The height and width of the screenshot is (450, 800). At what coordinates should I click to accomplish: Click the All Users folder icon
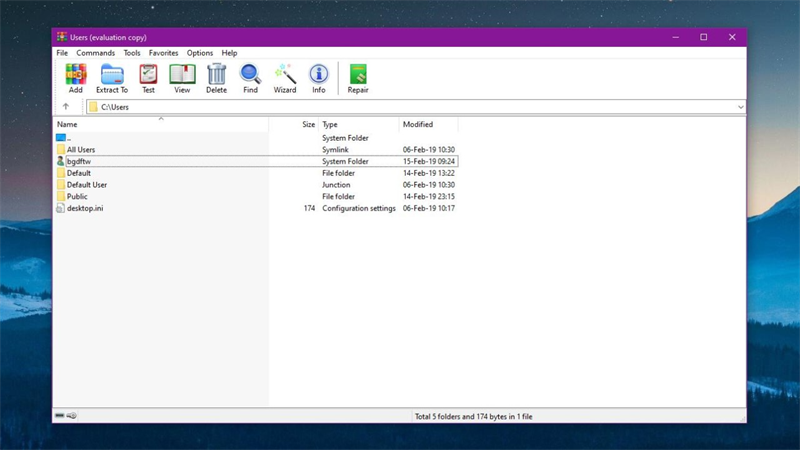(61, 149)
